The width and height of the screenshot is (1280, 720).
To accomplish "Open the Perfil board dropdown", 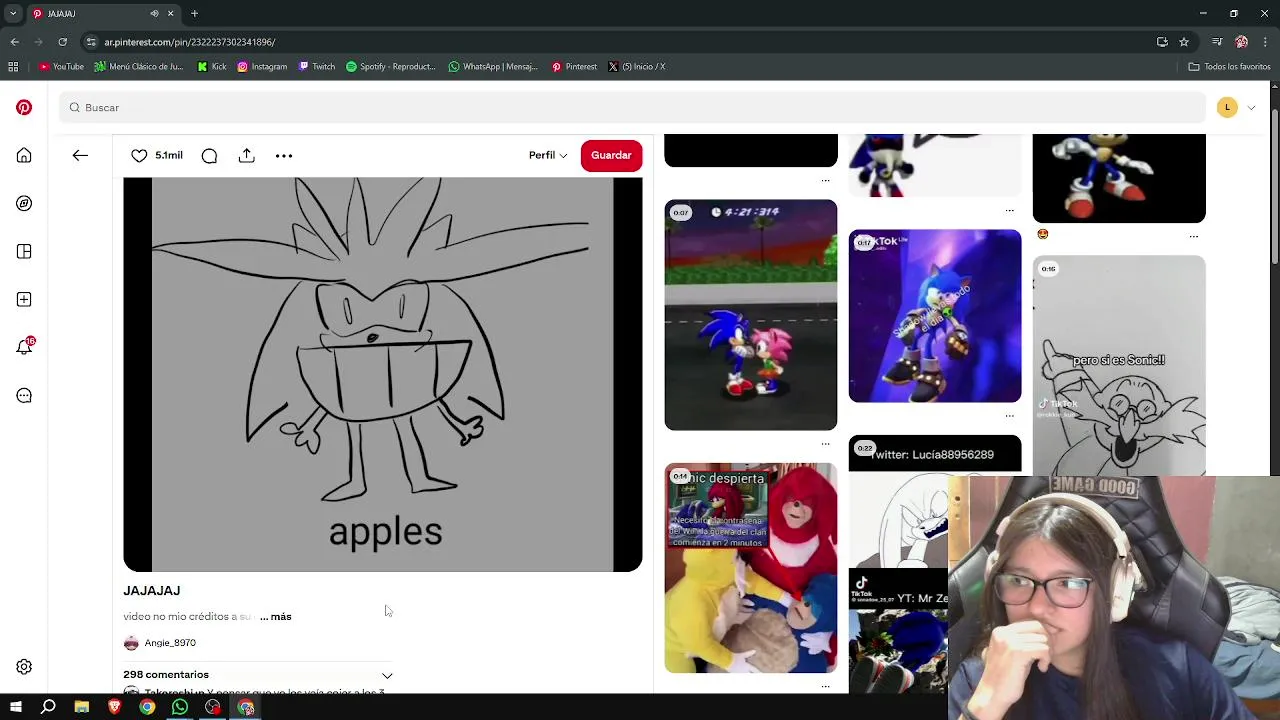I will point(548,155).
